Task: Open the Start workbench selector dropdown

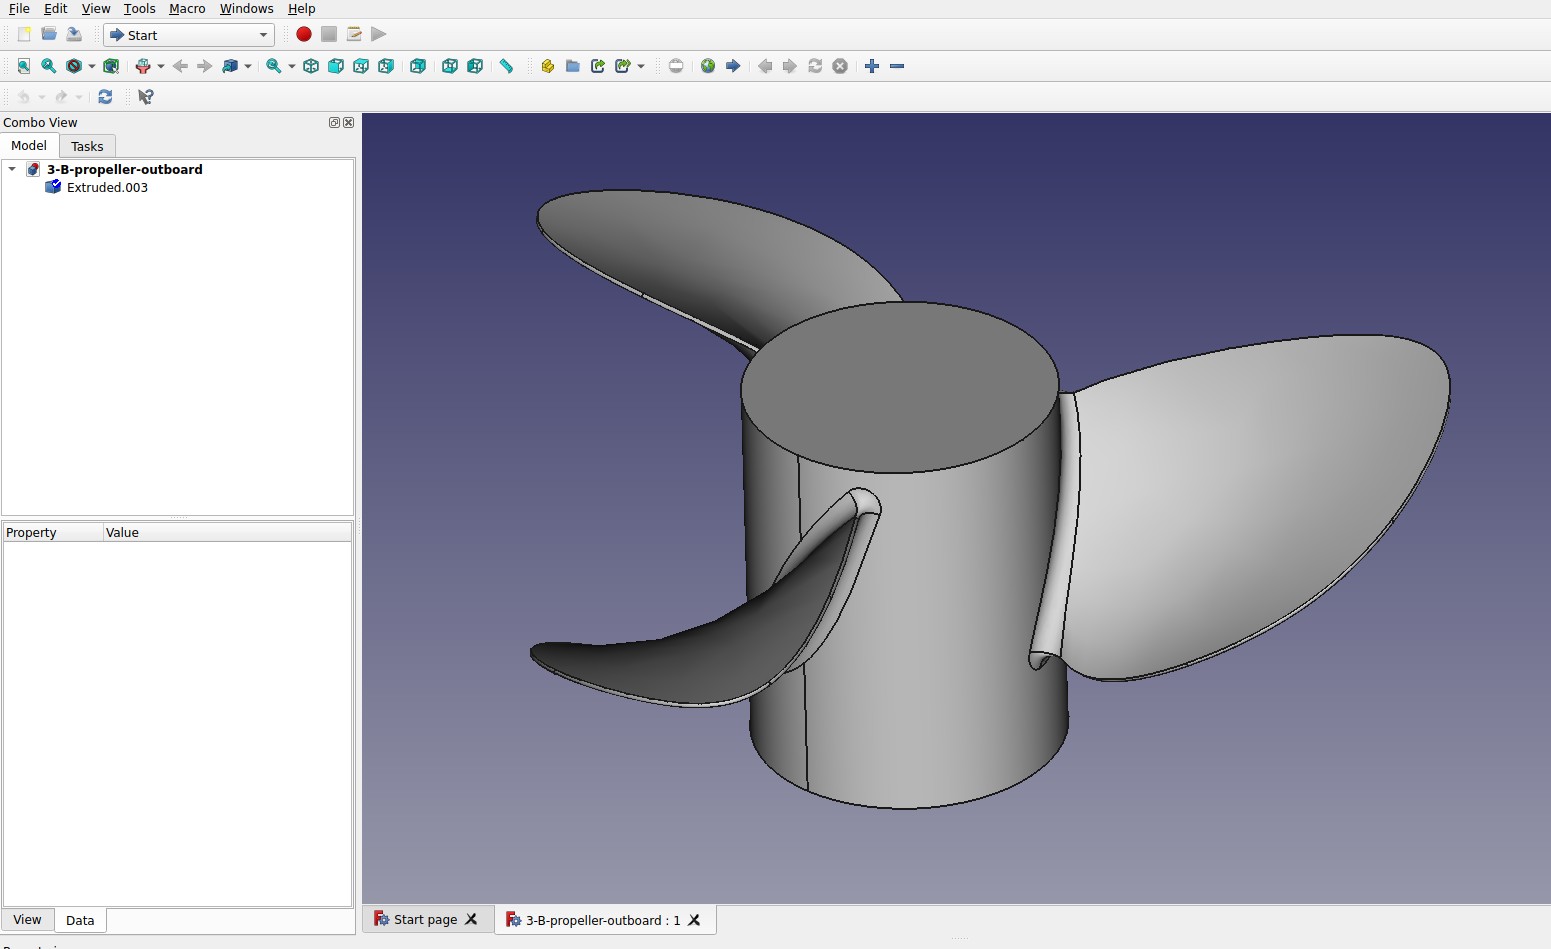Action: click(189, 35)
